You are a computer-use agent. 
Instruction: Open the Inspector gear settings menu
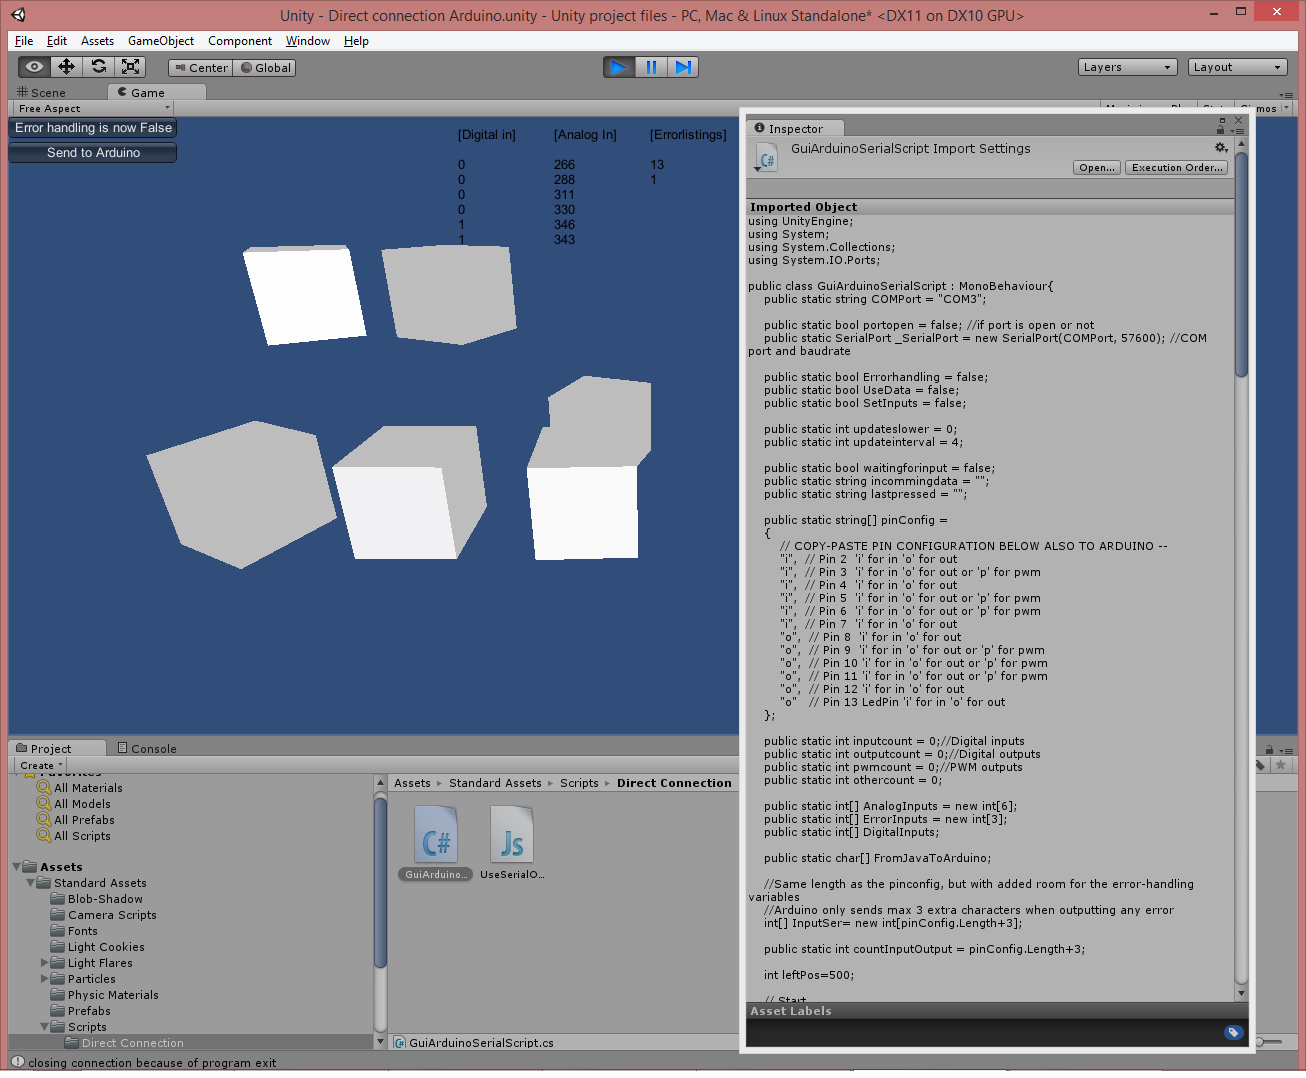tap(1221, 147)
